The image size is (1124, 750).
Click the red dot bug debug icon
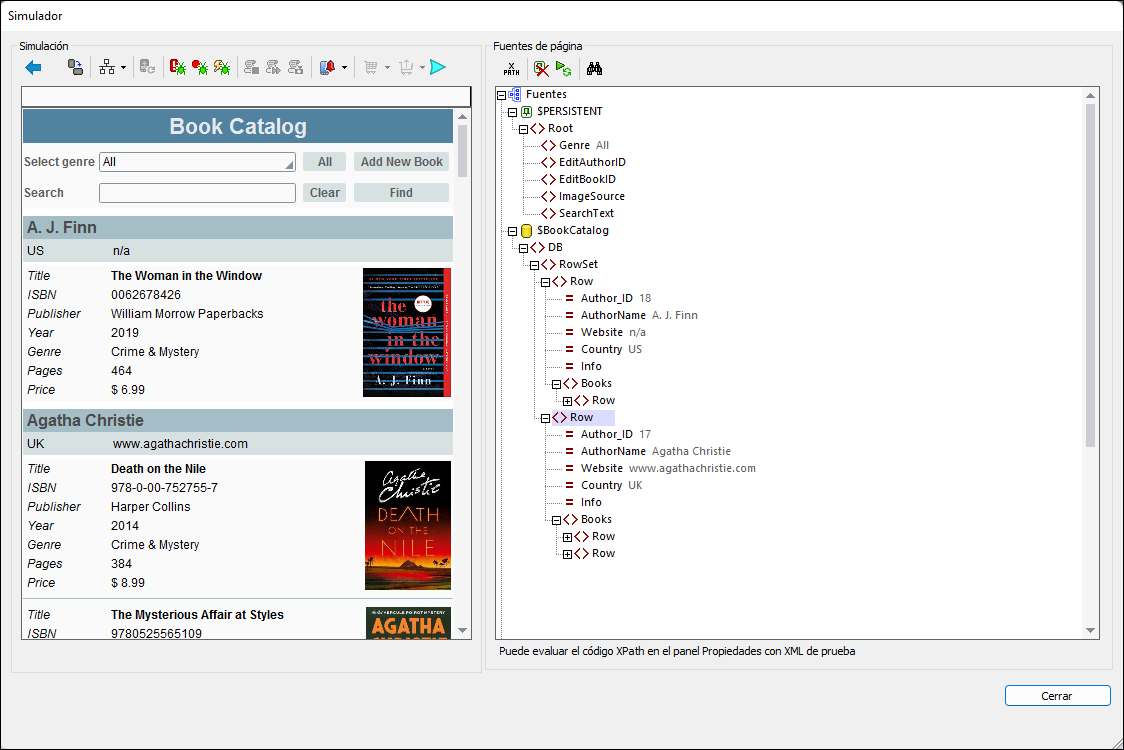(x=200, y=67)
